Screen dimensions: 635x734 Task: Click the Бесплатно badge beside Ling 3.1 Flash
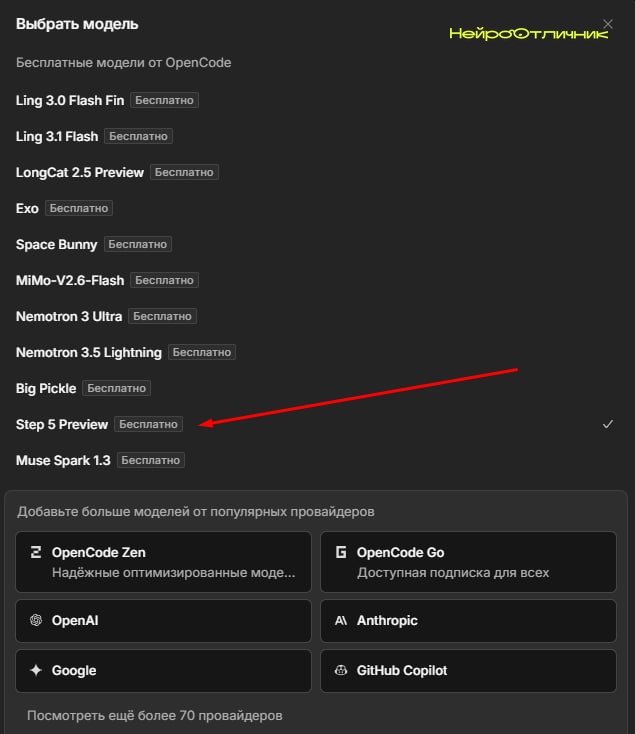click(139, 136)
